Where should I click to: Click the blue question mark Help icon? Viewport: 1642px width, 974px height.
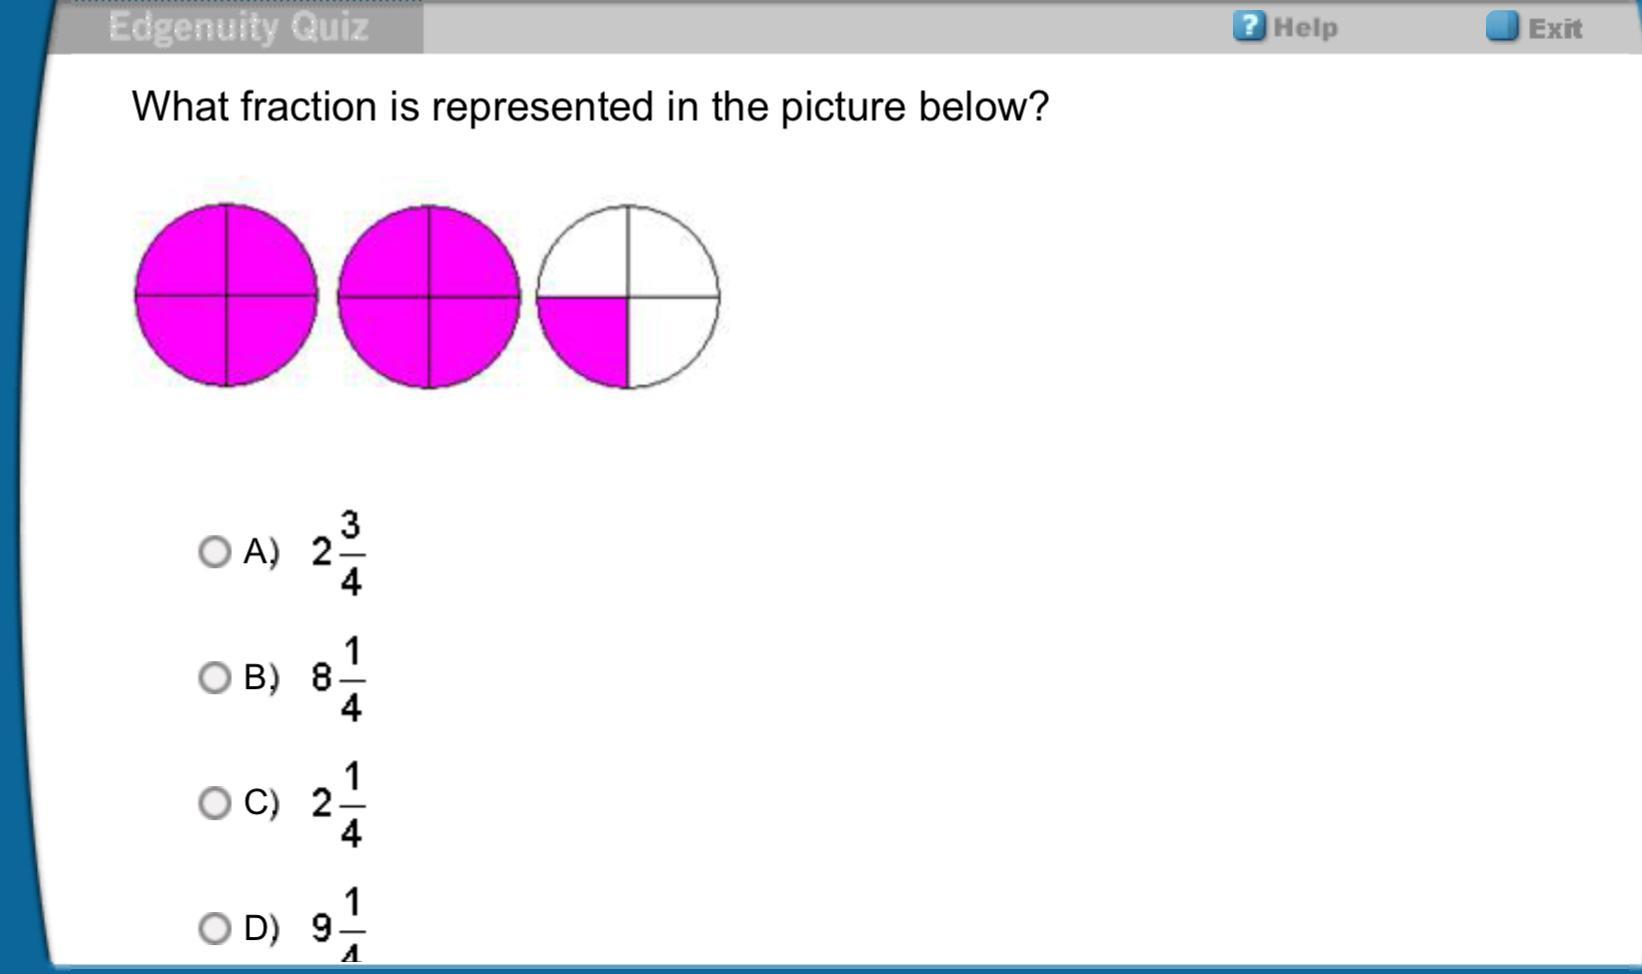[x=1249, y=26]
